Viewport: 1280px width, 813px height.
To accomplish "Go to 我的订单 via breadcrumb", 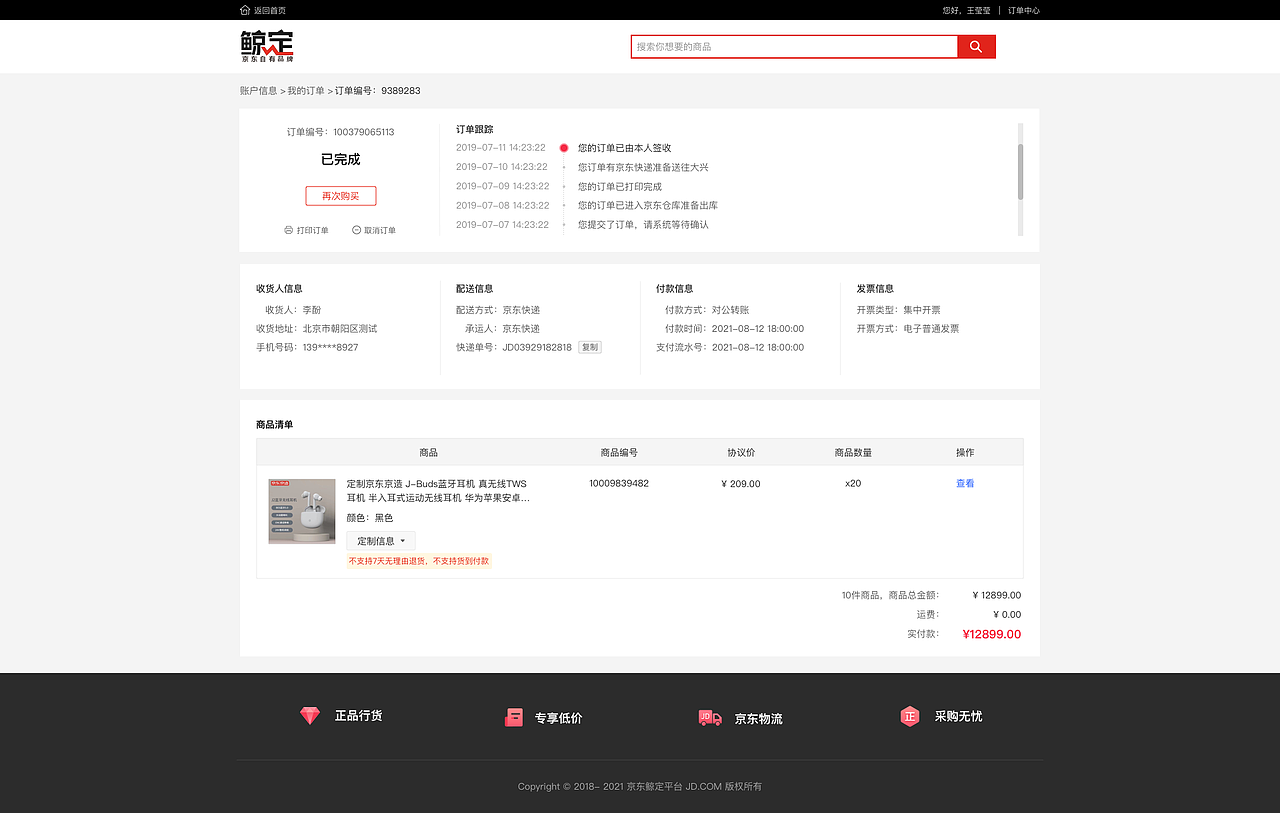I will [x=305, y=90].
